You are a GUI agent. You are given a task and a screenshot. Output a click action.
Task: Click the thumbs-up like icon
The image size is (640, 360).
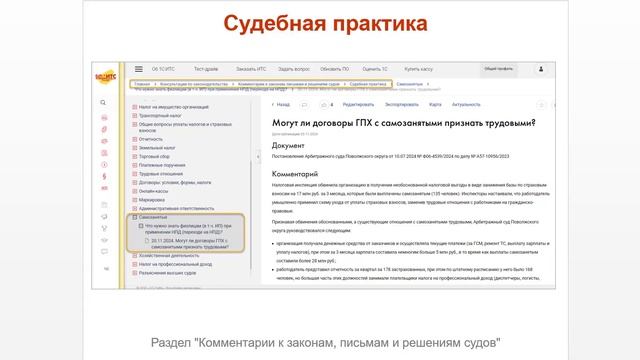coord(324,105)
